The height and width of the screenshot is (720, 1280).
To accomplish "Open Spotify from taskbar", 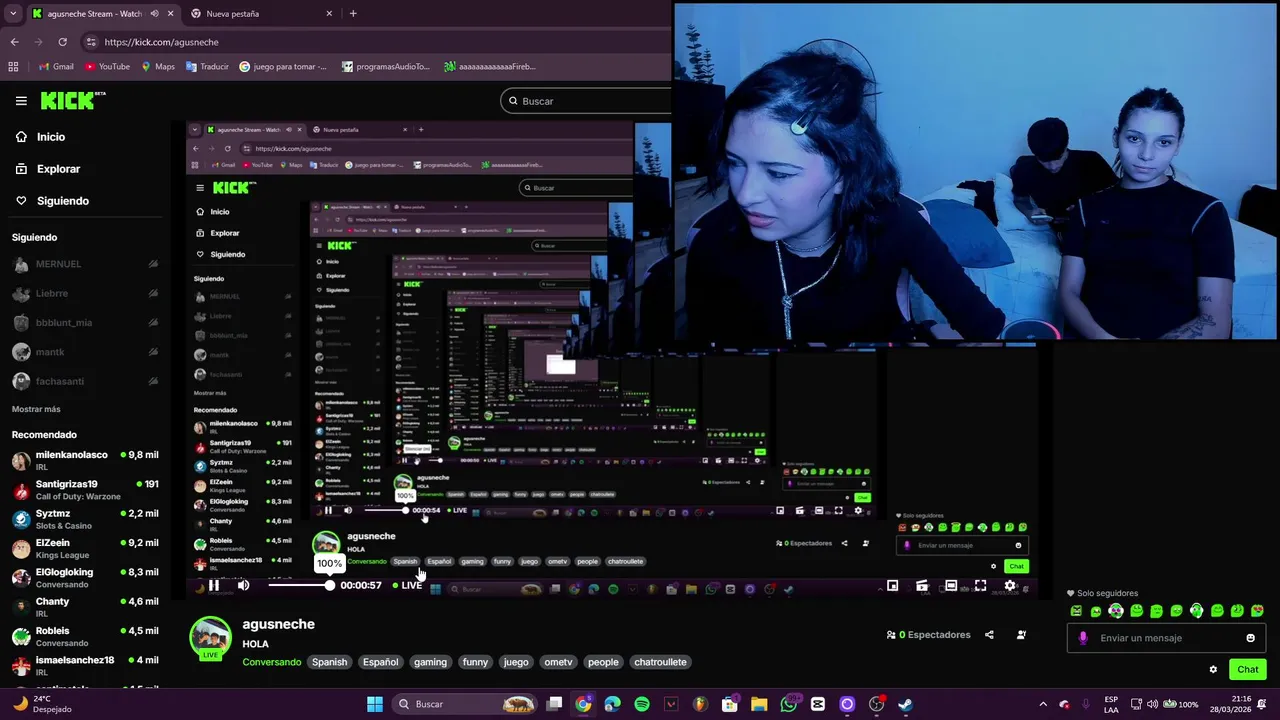I will [642, 704].
